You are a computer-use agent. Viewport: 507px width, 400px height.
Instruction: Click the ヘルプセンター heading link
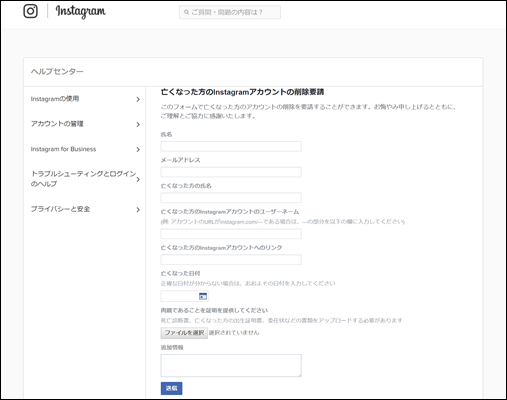point(57,71)
